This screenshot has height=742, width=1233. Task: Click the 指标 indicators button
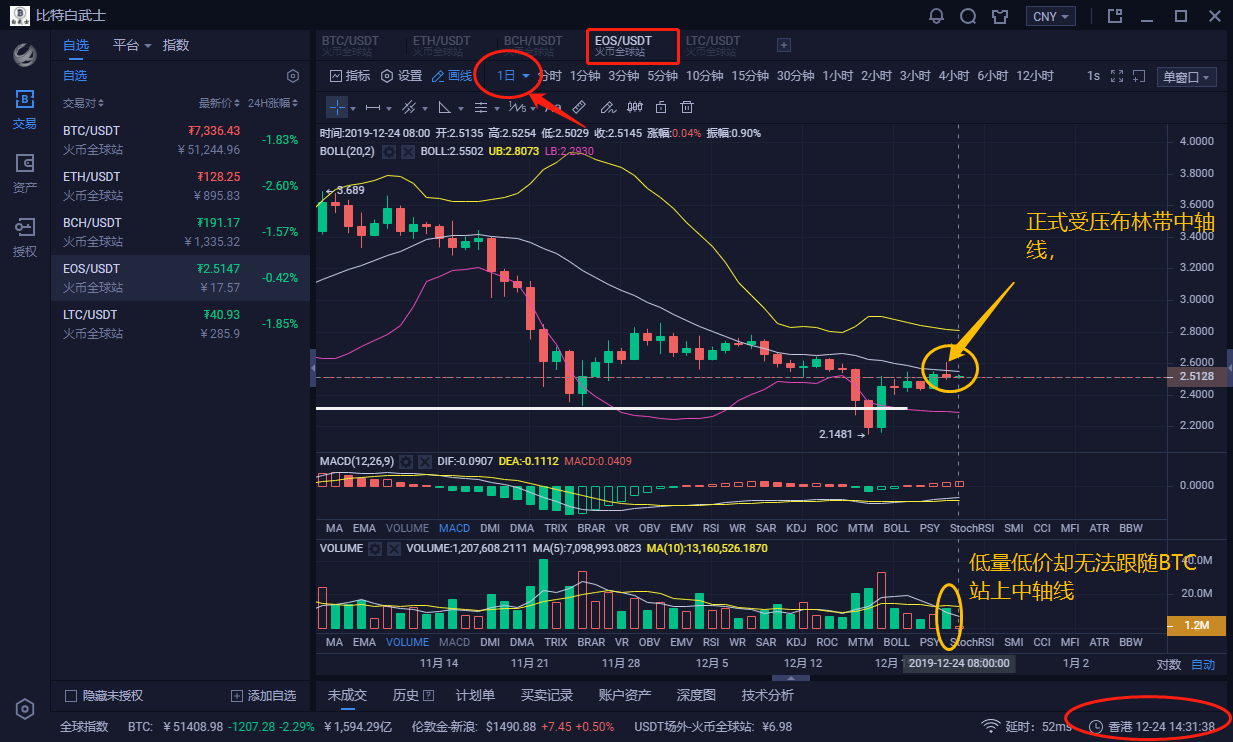(349, 76)
